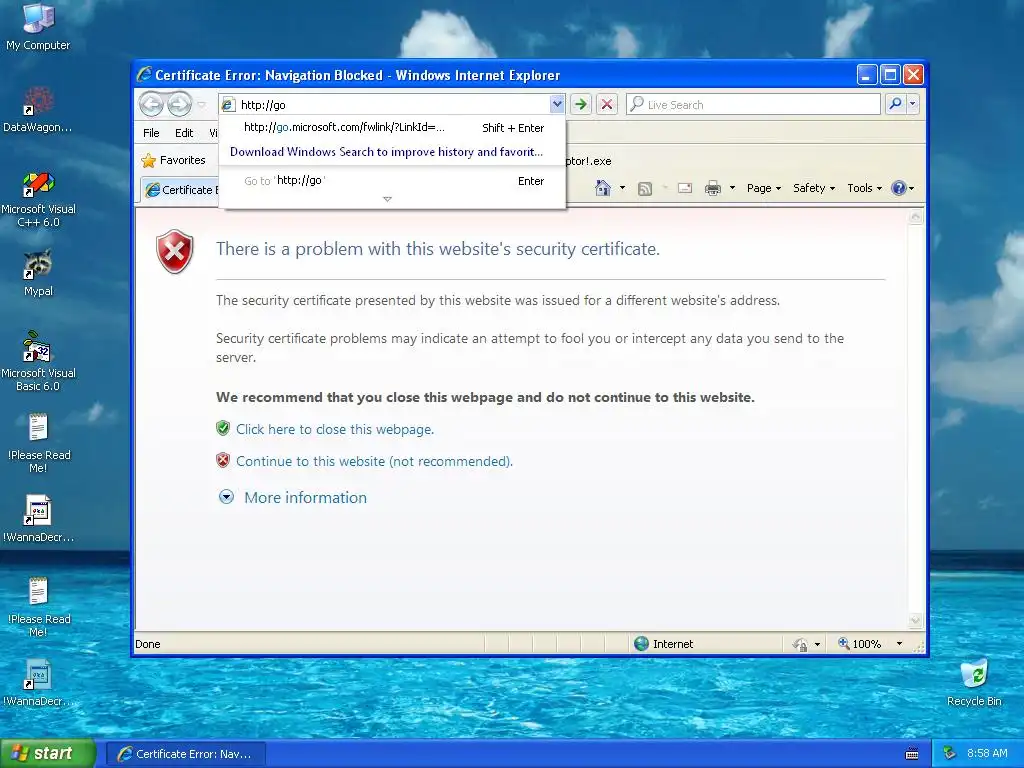Select the go.microsoft.com fwlink suggestion
This screenshot has height=768, width=1024.
click(392, 127)
